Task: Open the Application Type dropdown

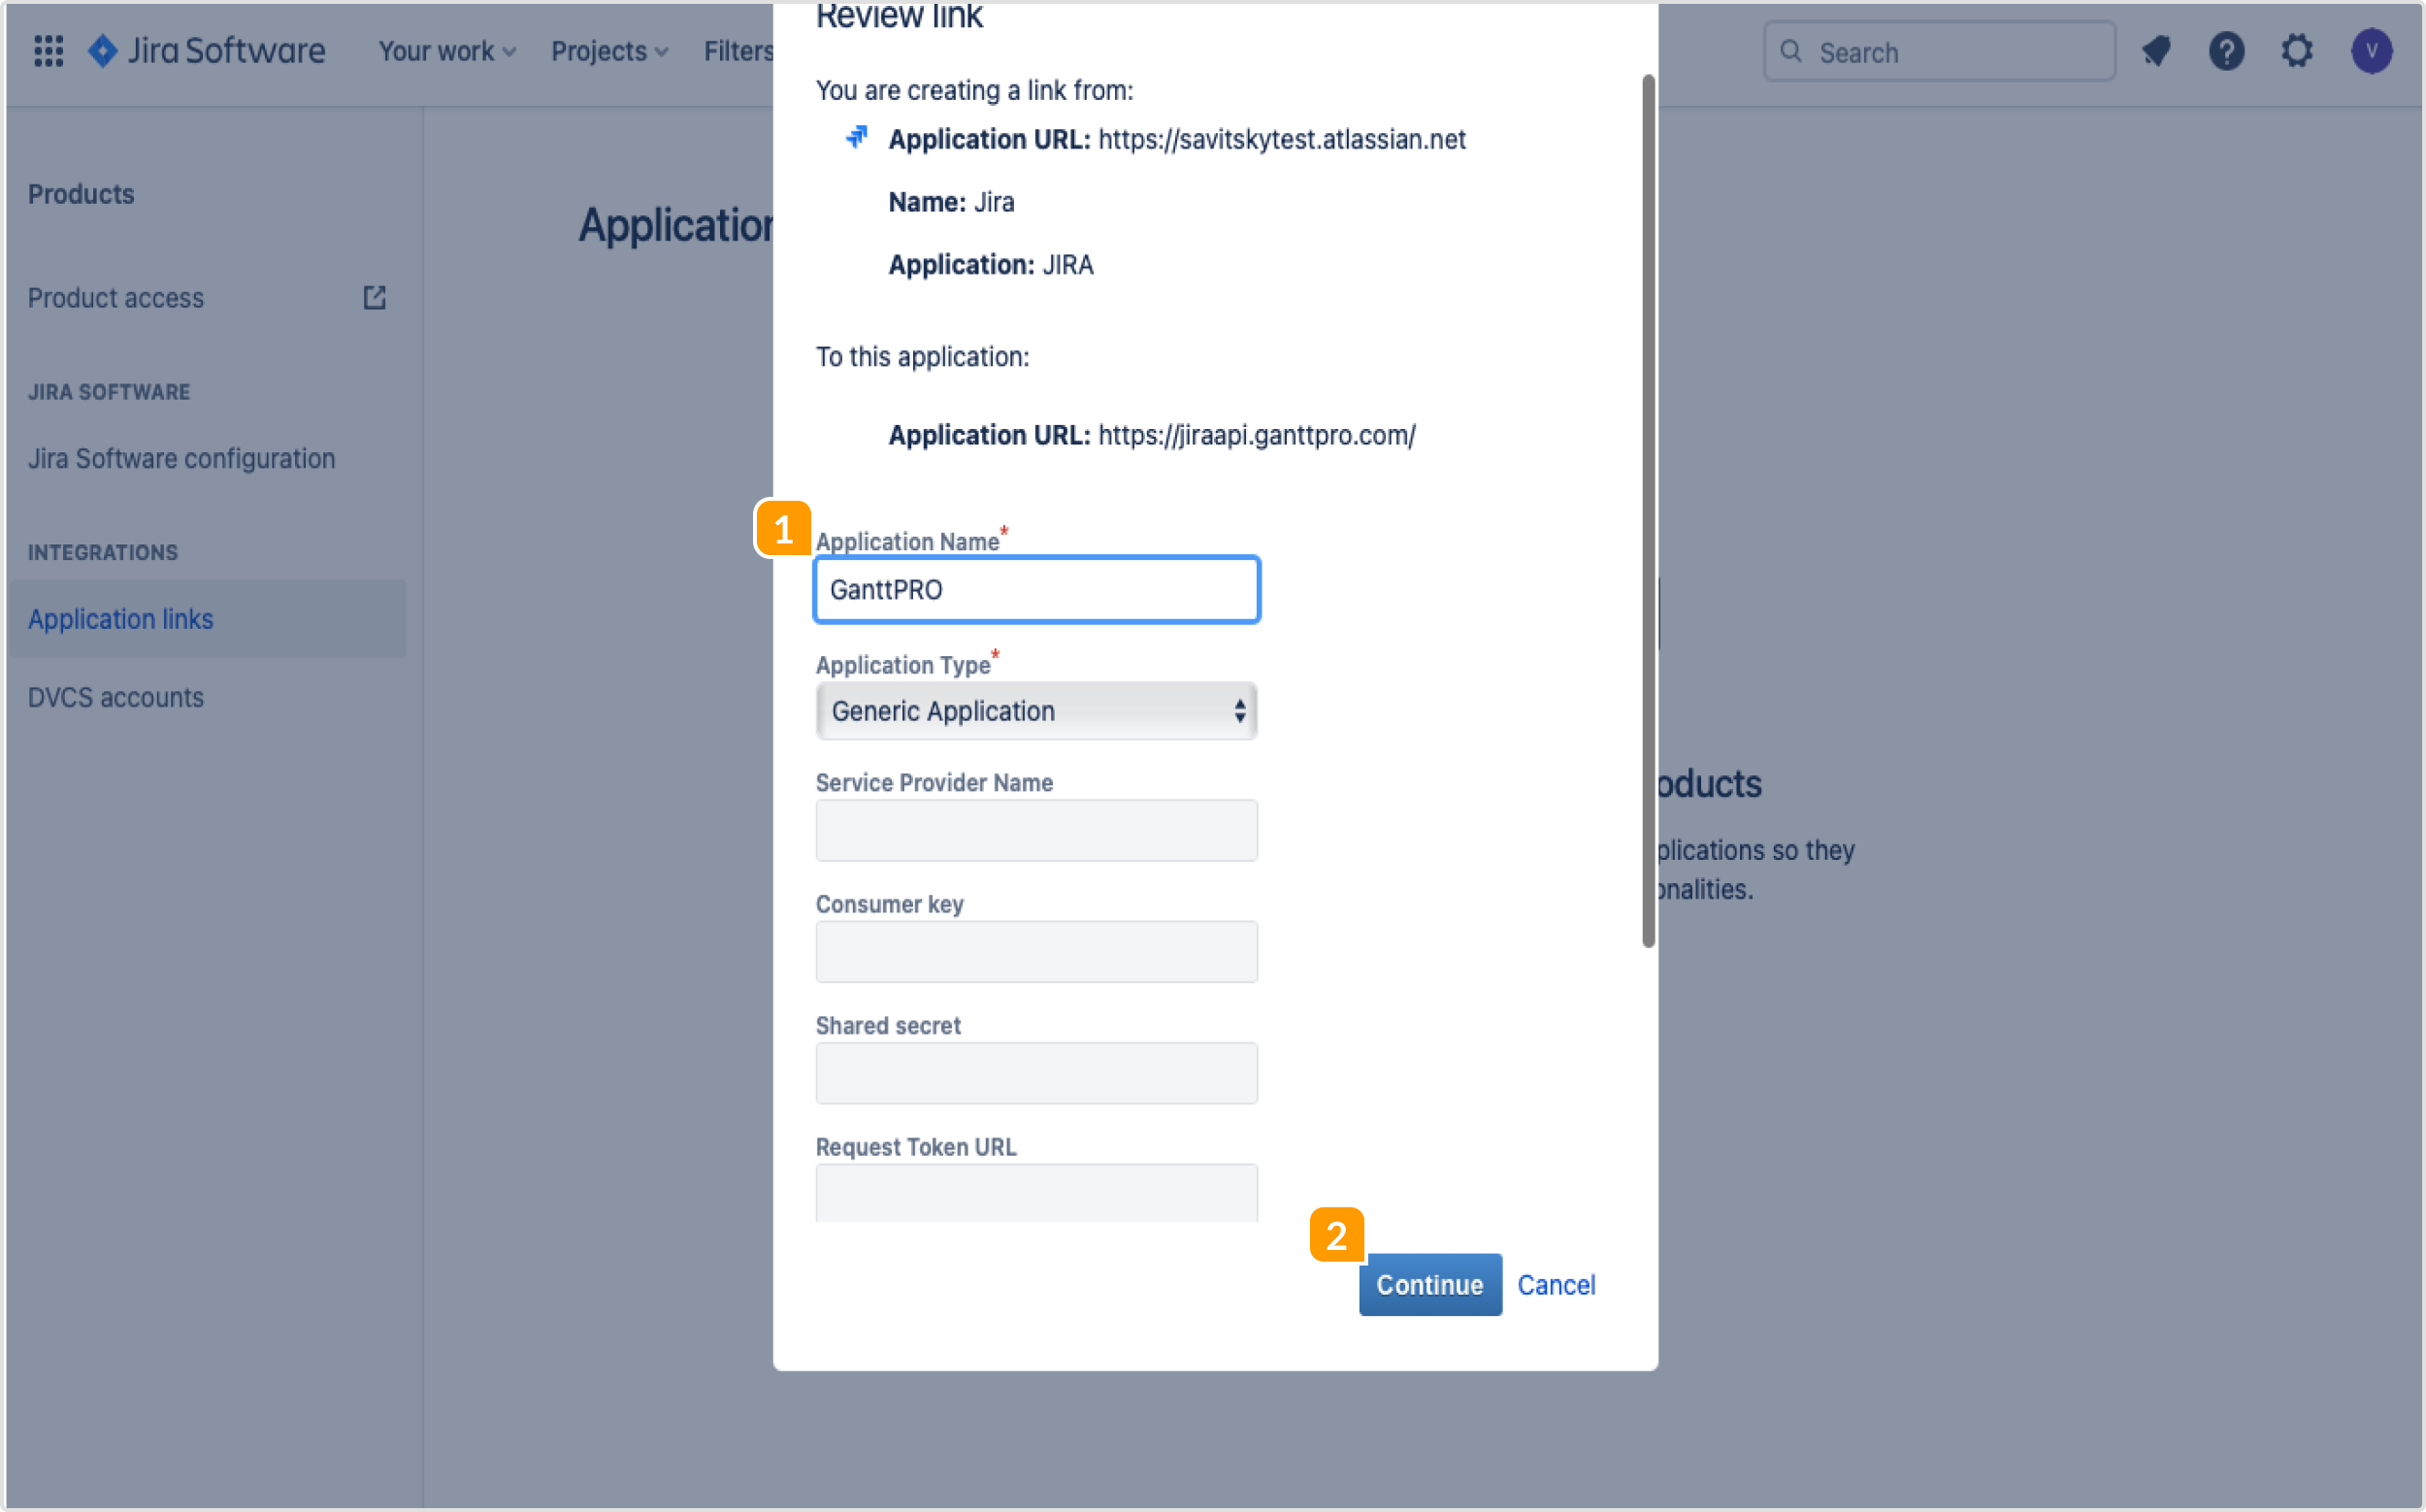Action: 1037,711
